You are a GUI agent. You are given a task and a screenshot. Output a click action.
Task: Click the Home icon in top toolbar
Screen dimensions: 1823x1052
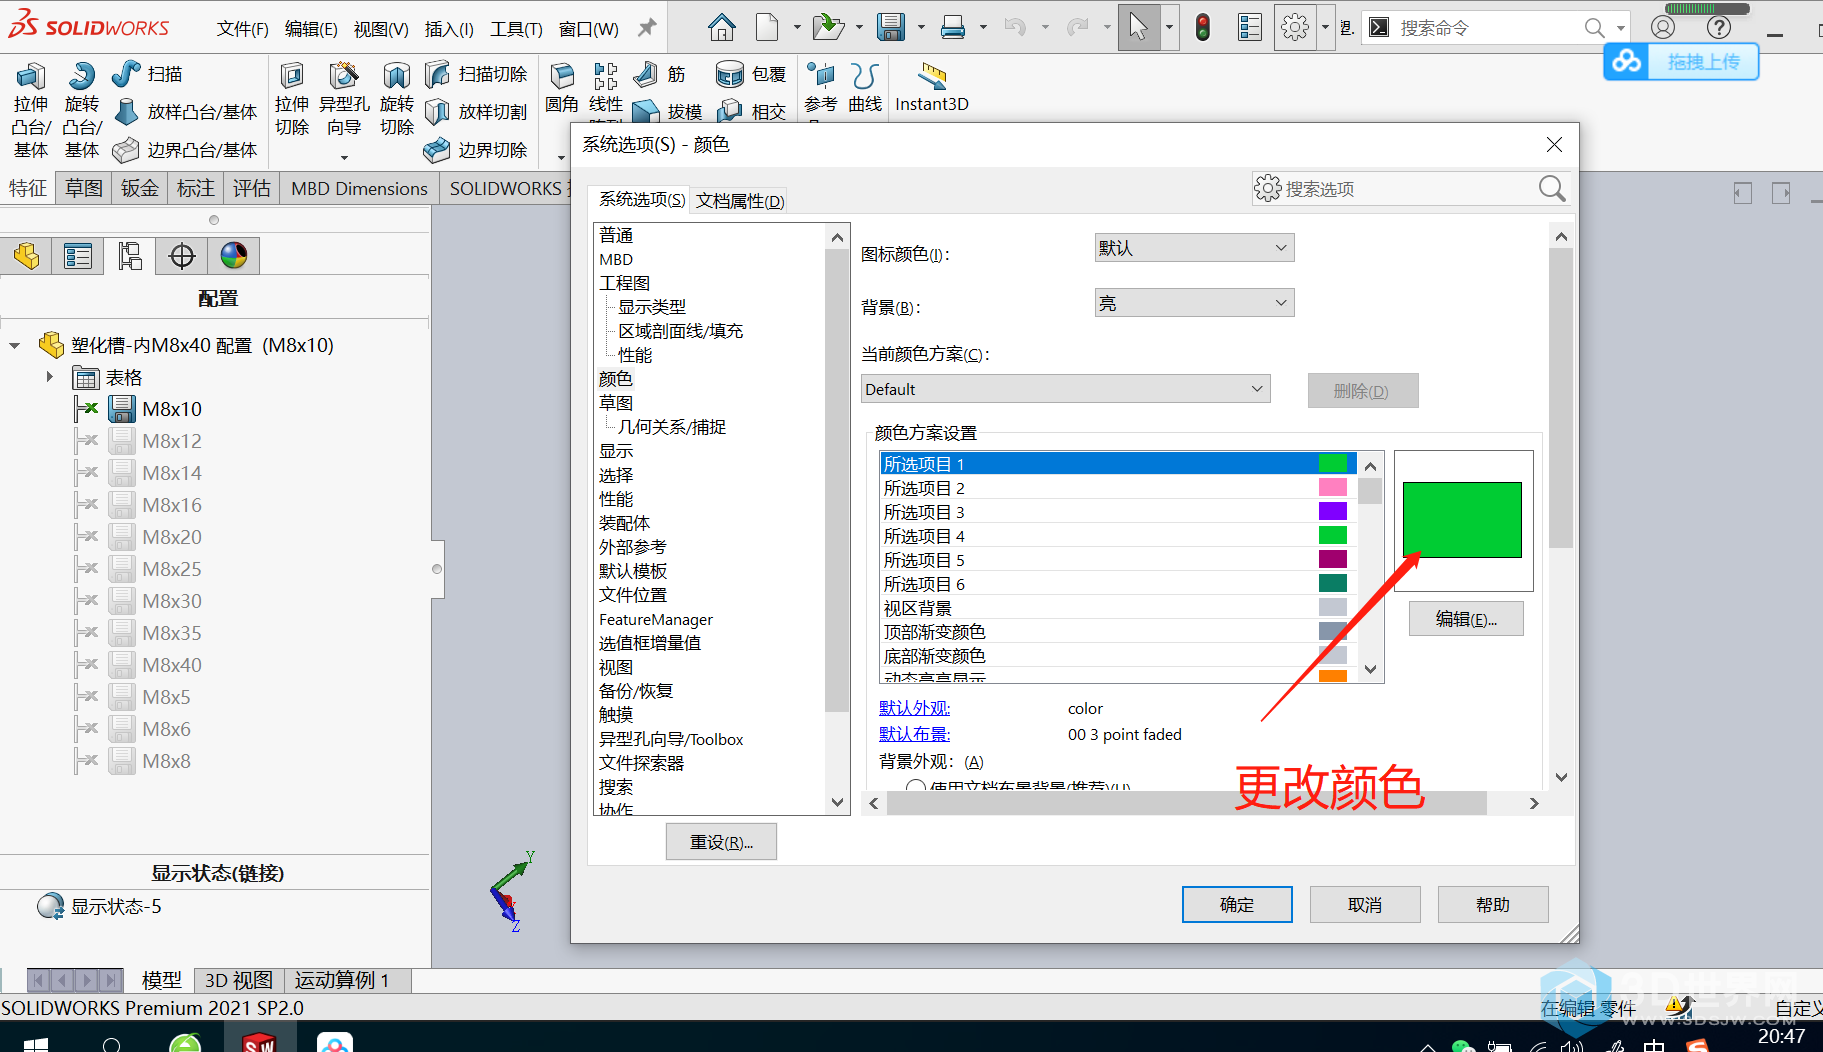[x=721, y=27]
